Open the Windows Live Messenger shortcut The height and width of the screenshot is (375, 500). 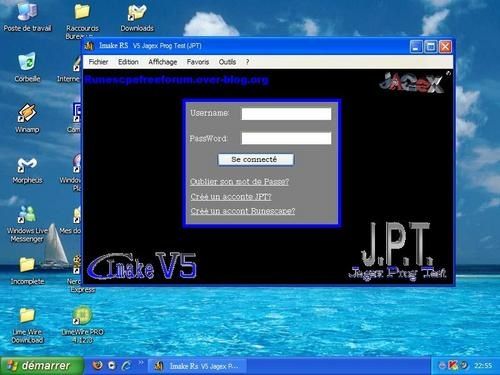tap(27, 224)
